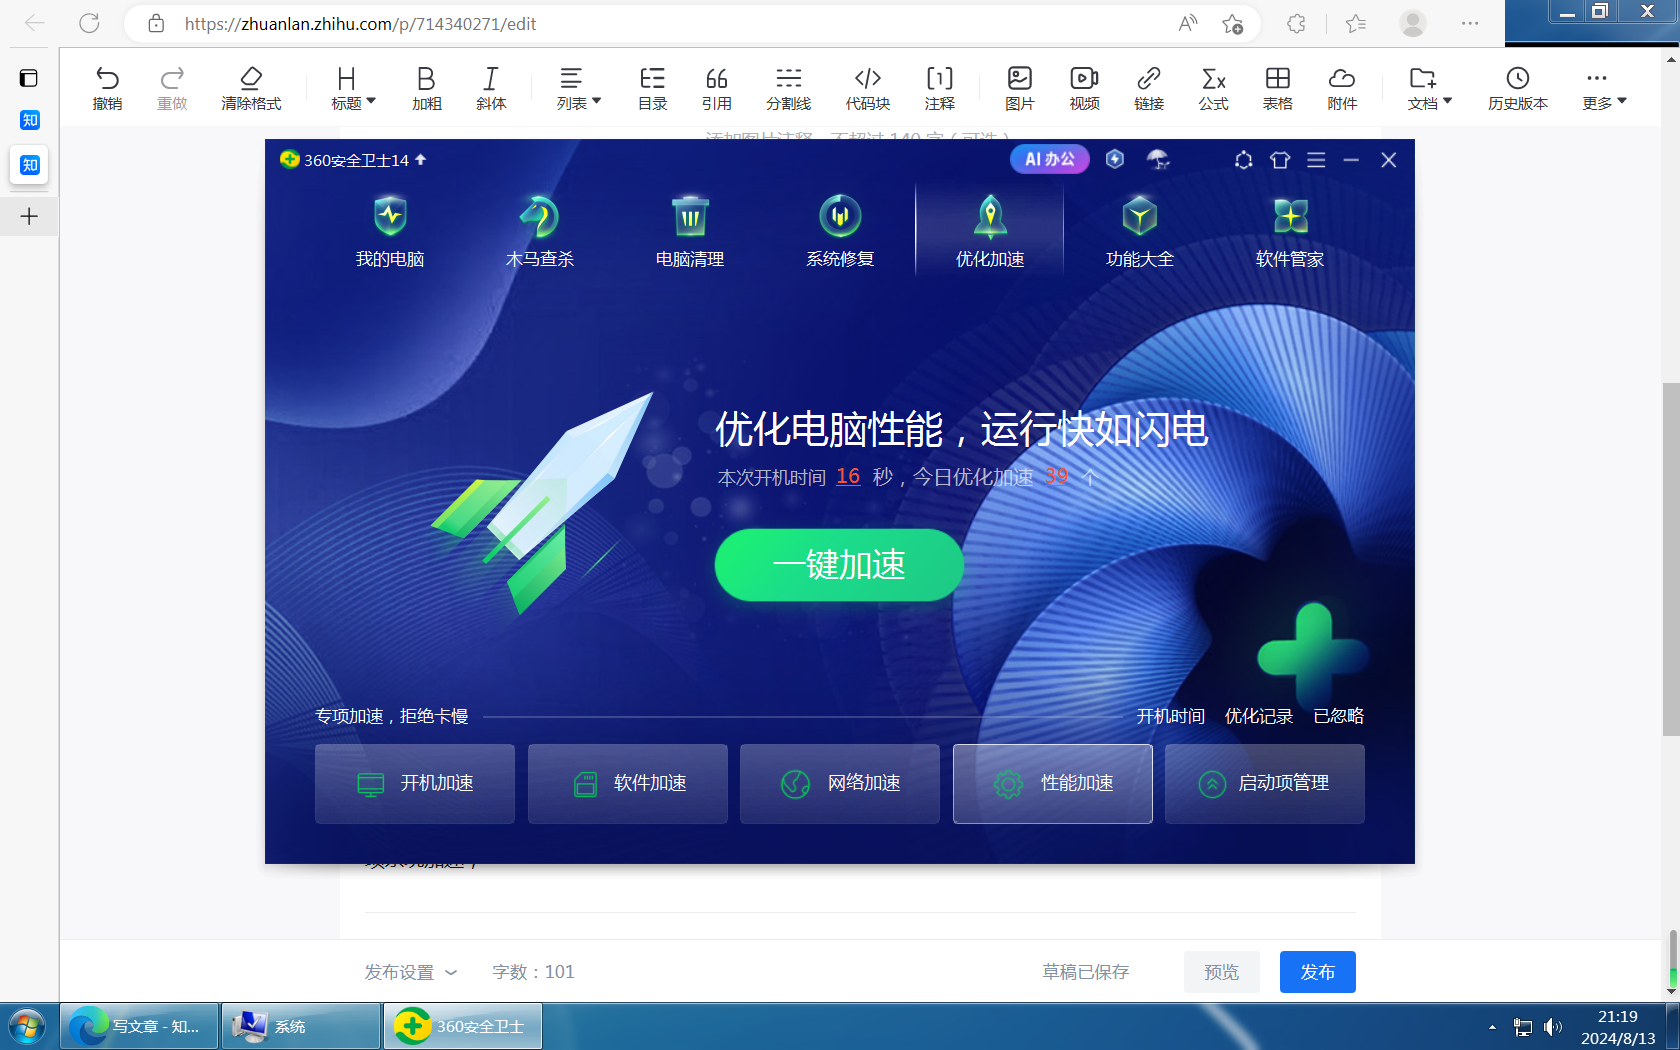Expand the 发布设置 publish settings dropdown

click(x=411, y=971)
